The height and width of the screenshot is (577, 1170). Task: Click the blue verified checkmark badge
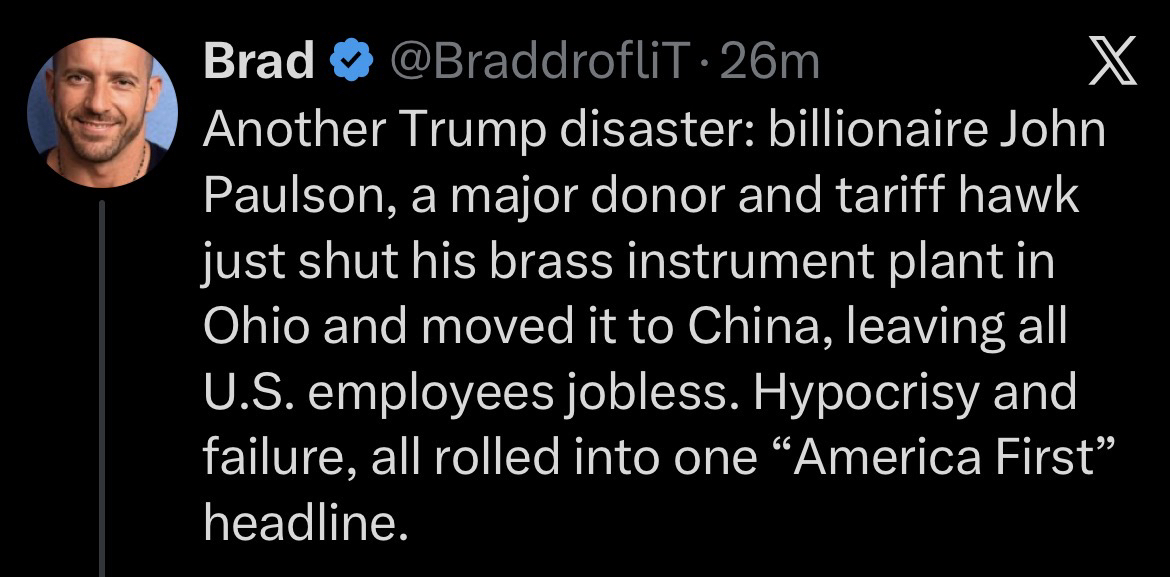pos(346,64)
